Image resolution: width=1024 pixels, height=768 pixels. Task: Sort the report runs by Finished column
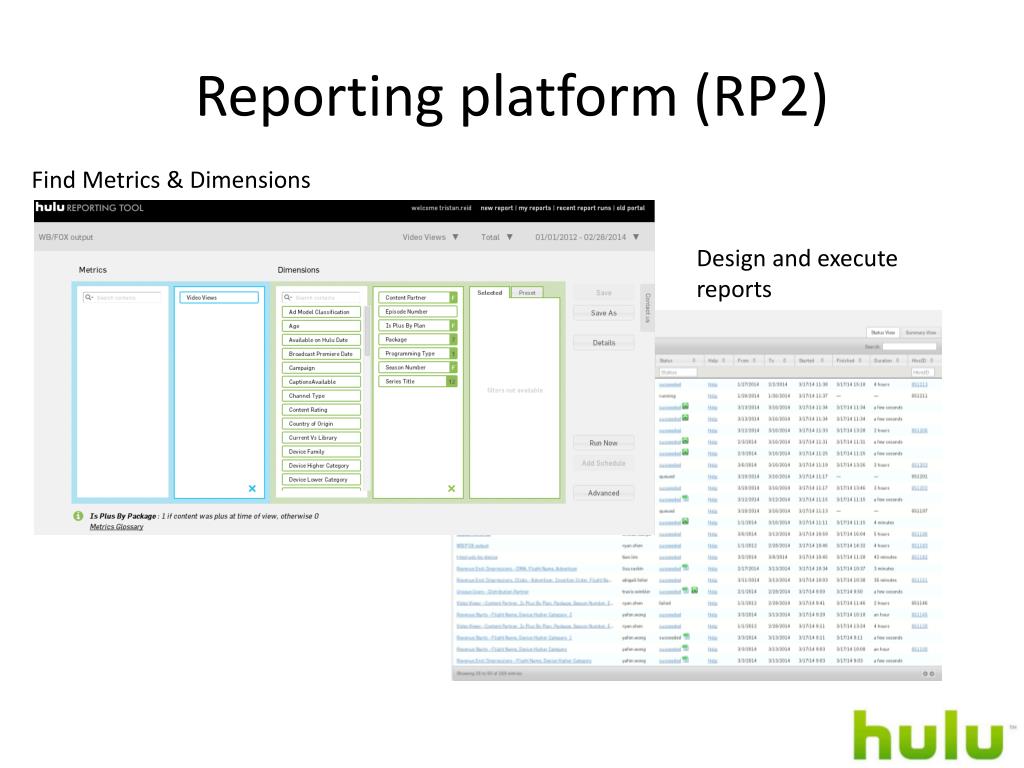[x=850, y=360]
